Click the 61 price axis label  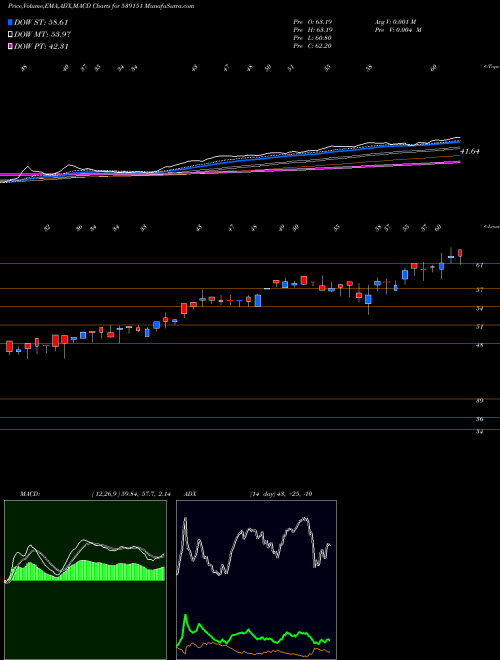click(x=479, y=265)
